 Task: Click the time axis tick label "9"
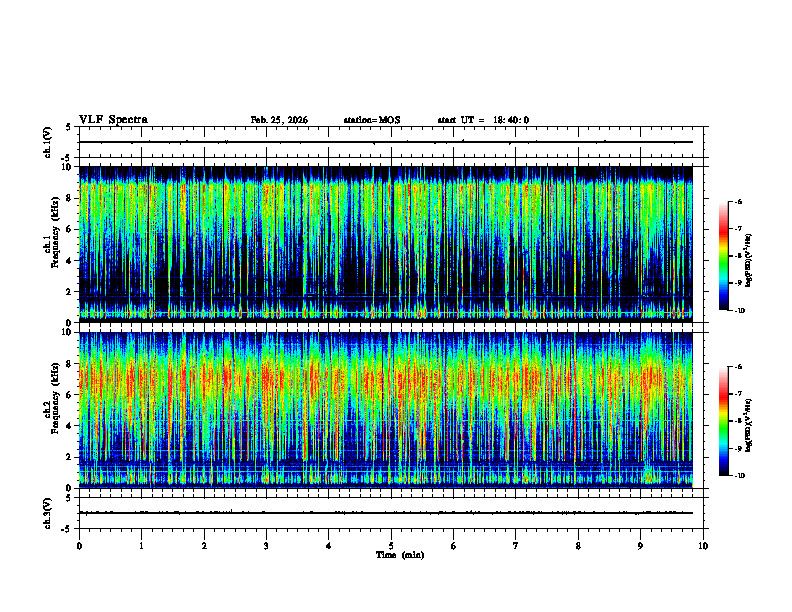(640, 546)
